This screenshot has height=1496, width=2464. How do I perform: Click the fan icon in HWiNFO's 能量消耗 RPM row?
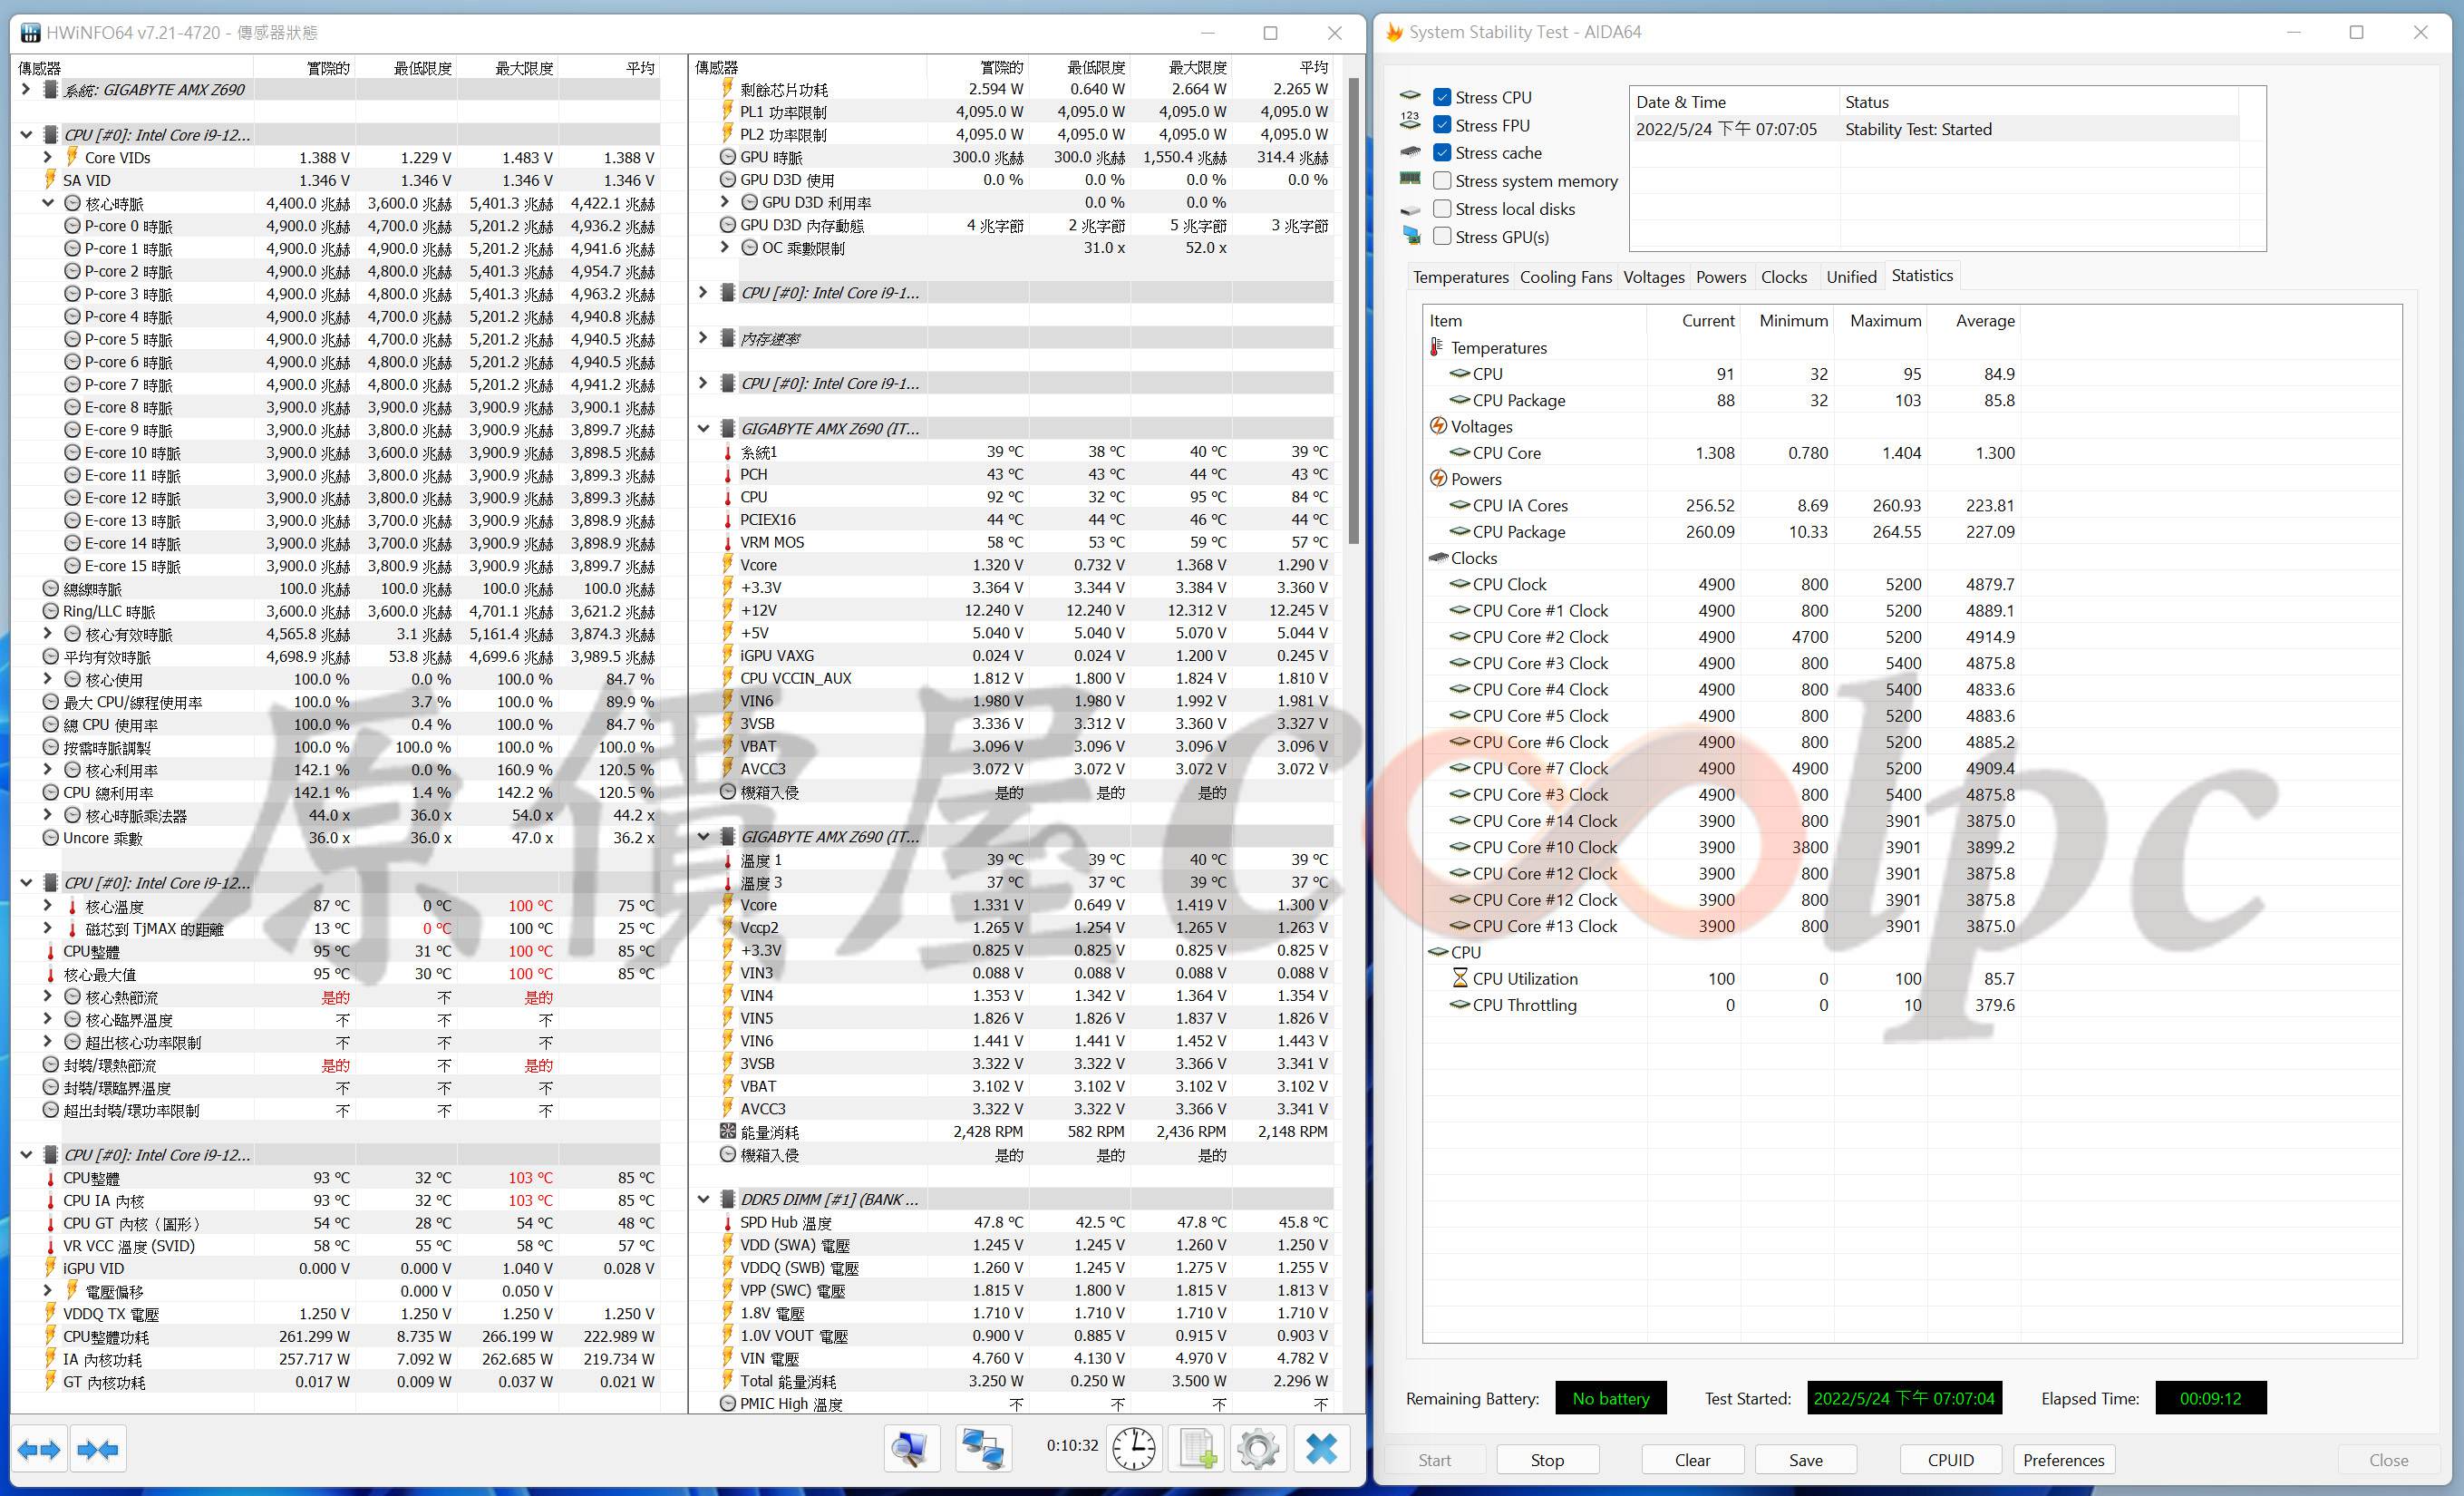[728, 1132]
